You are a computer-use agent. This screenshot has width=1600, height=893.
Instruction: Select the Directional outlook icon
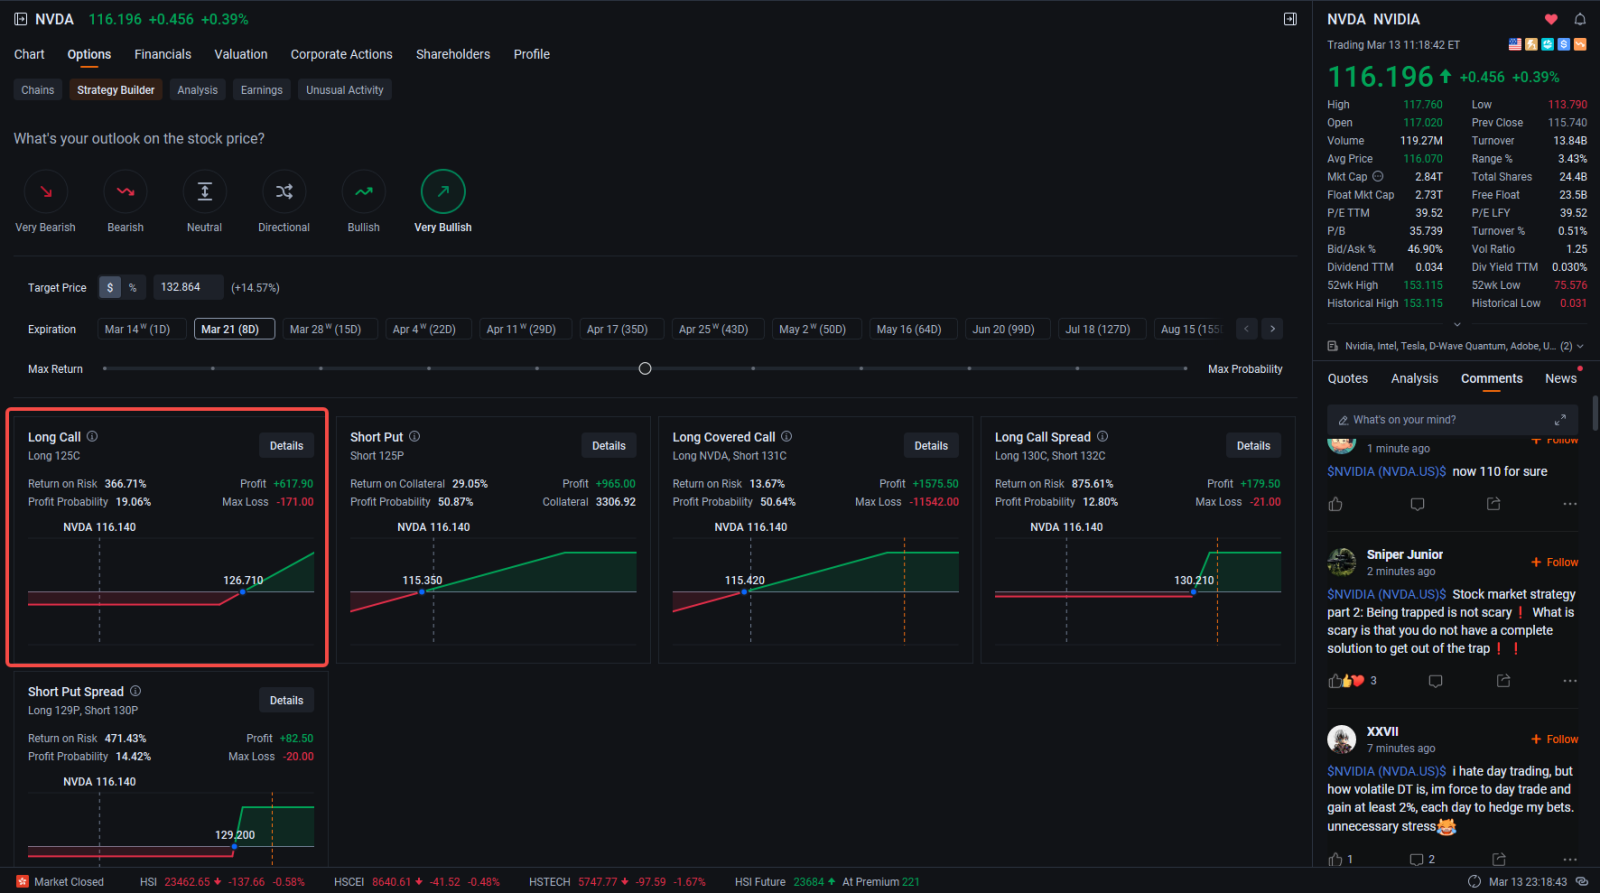point(284,192)
